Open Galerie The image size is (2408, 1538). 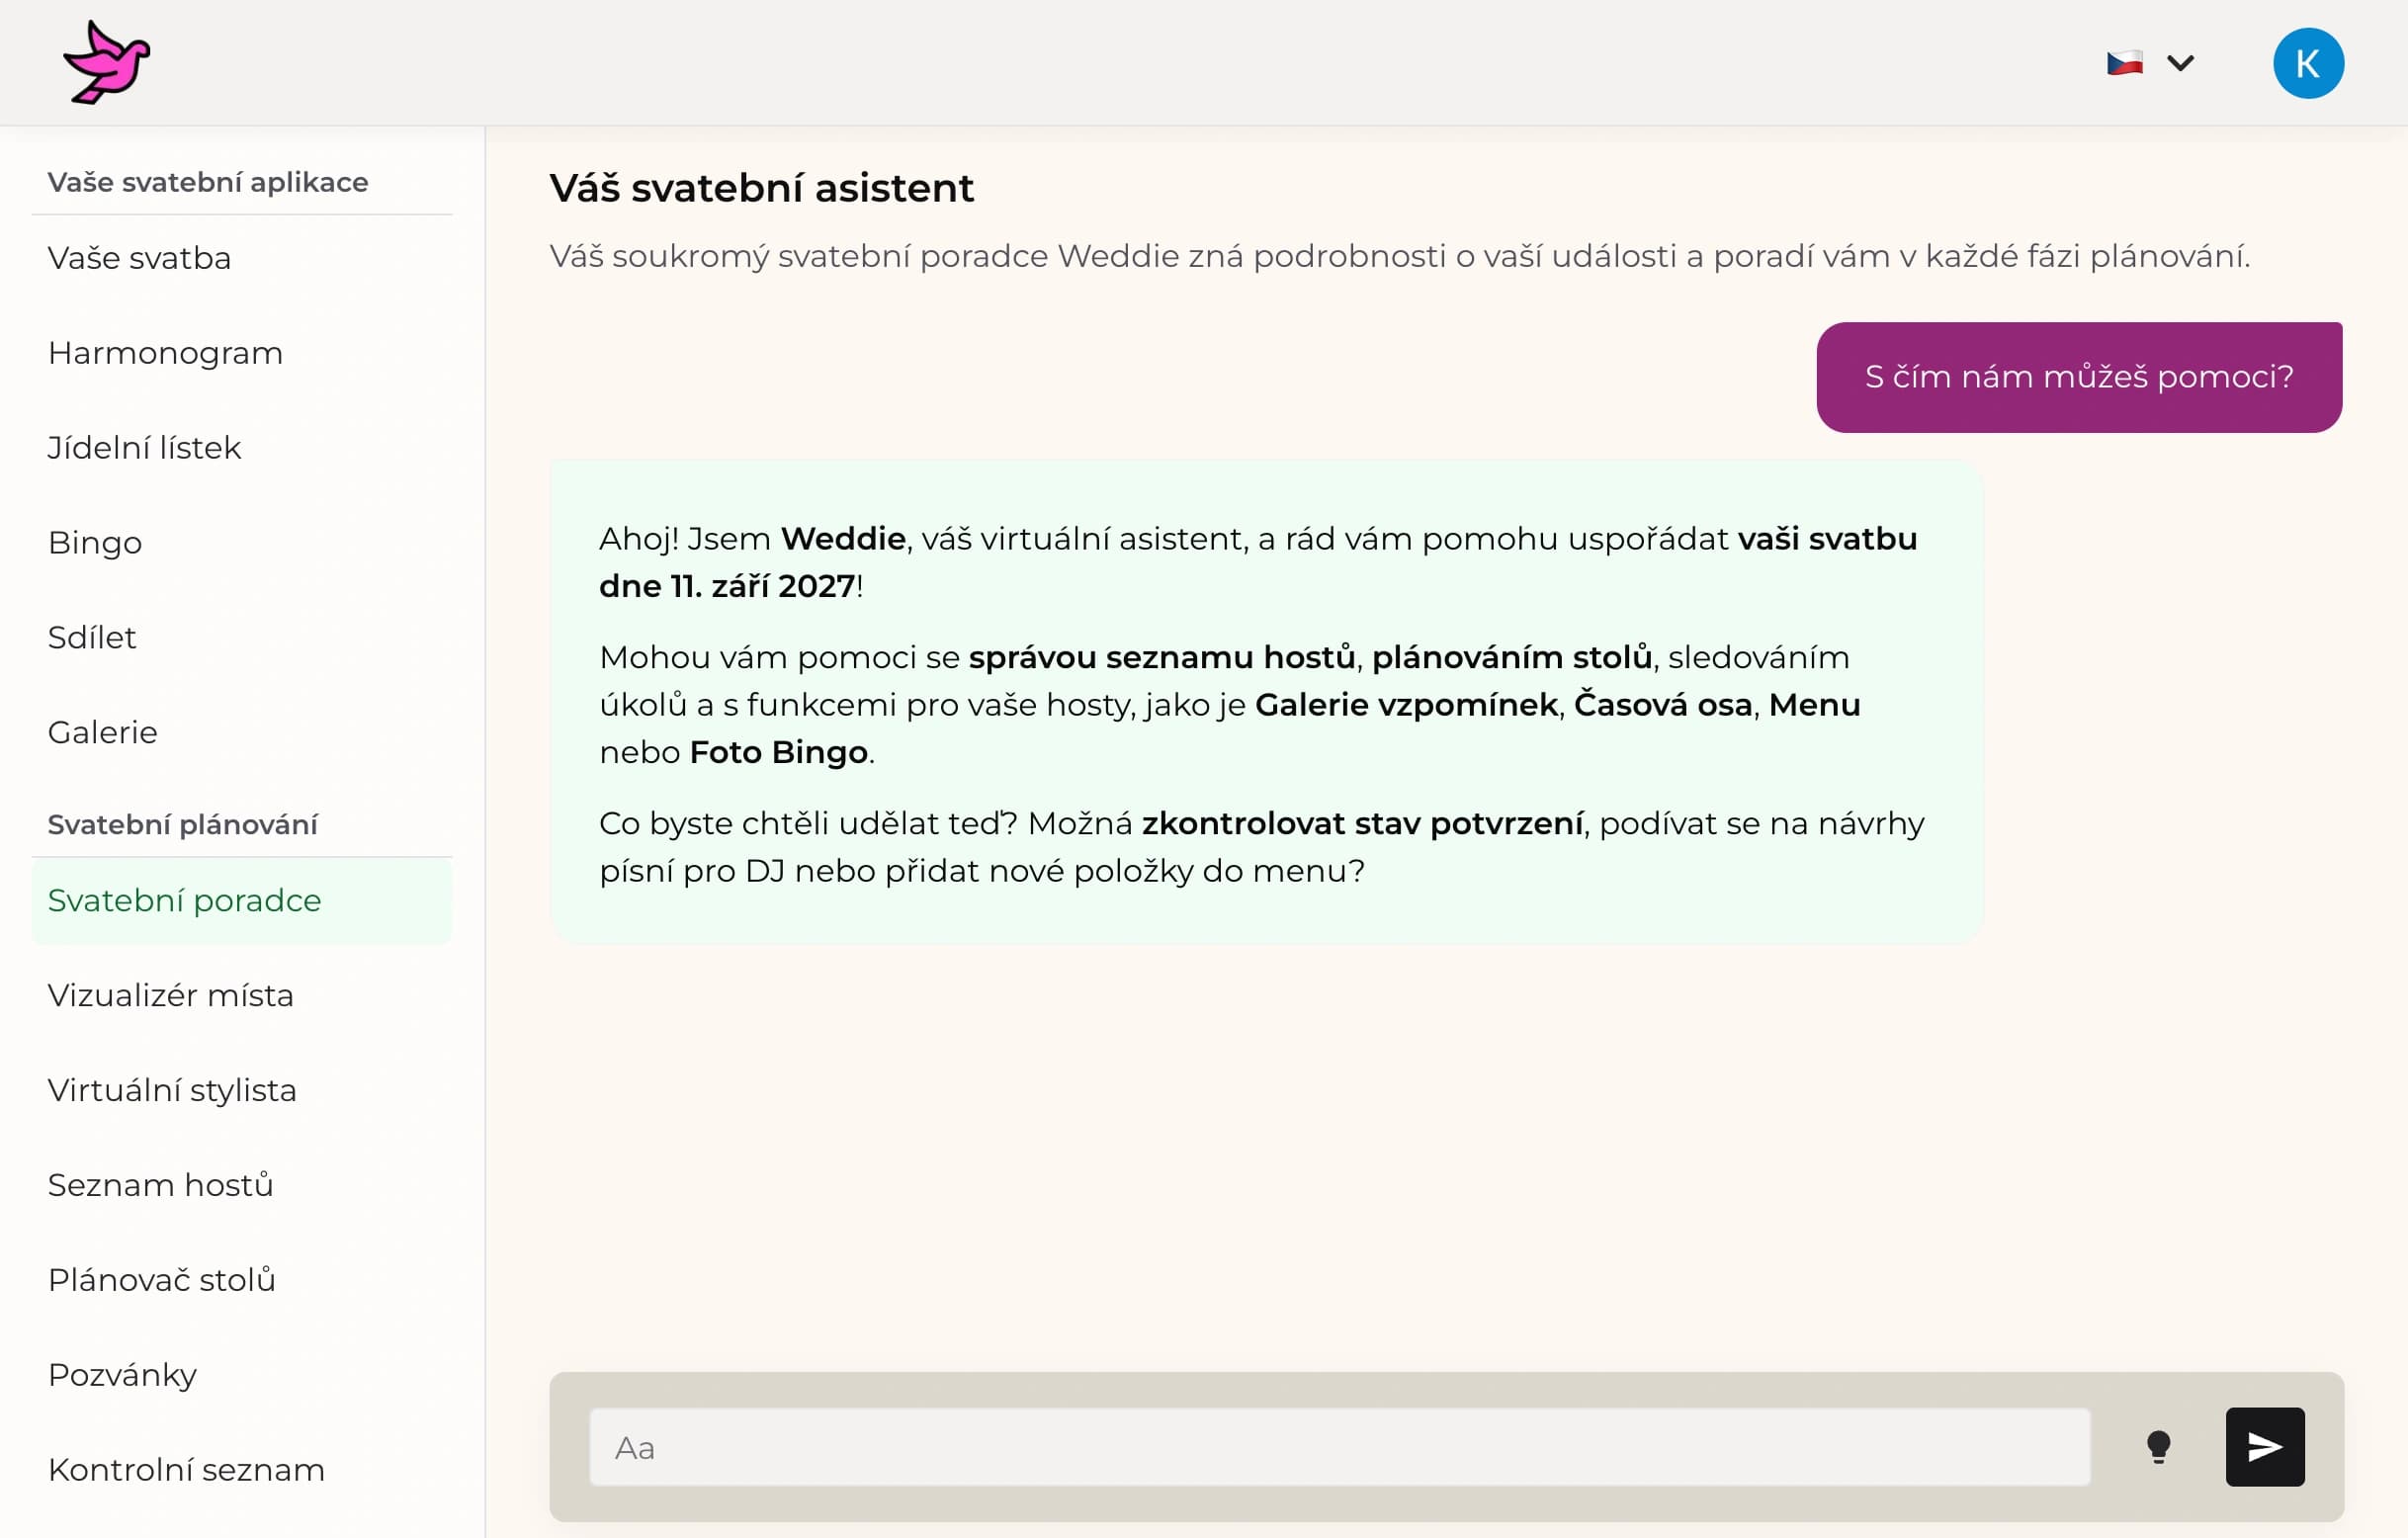(x=102, y=732)
